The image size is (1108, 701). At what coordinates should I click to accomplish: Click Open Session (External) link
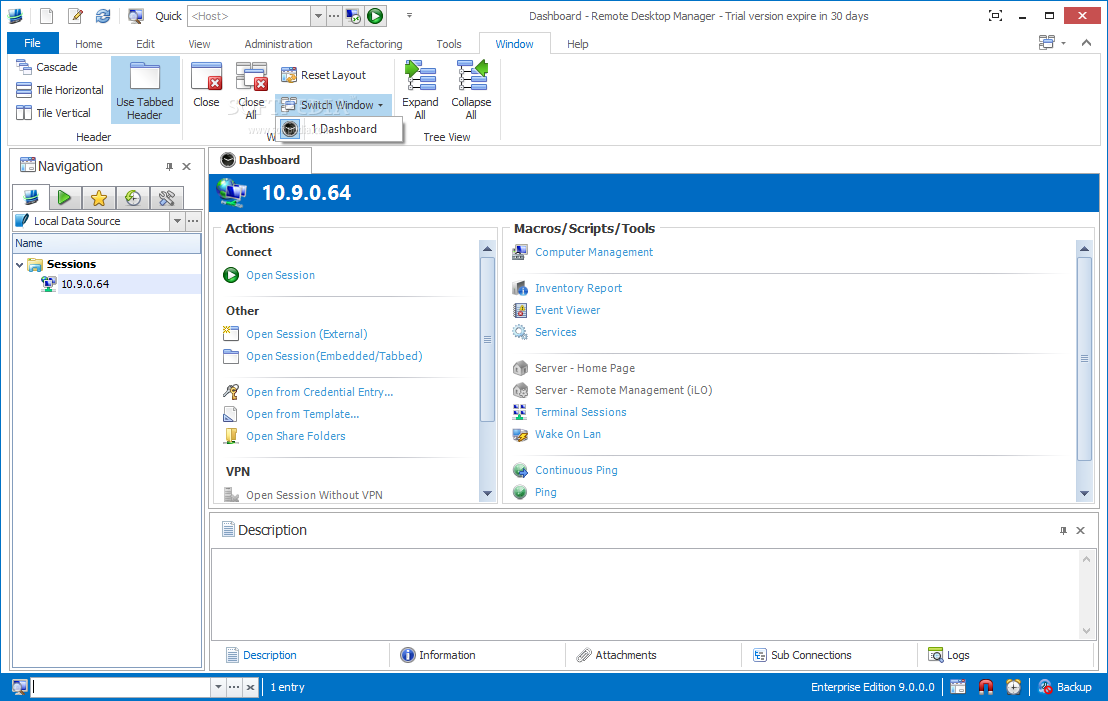pyautogui.click(x=307, y=334)
